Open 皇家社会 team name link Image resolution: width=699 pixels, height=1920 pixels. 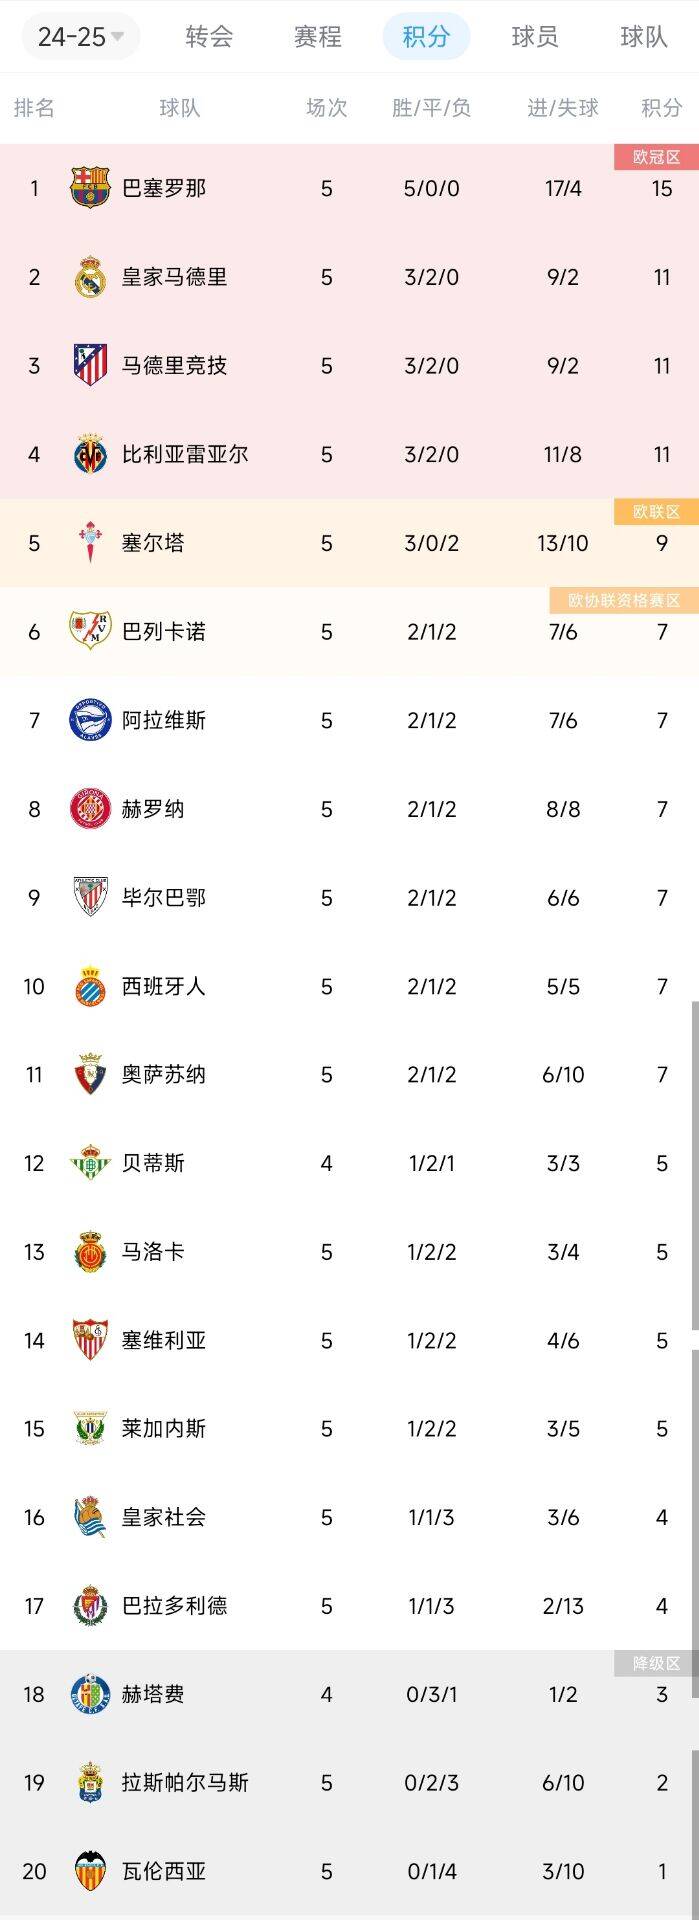[164, 1517]
